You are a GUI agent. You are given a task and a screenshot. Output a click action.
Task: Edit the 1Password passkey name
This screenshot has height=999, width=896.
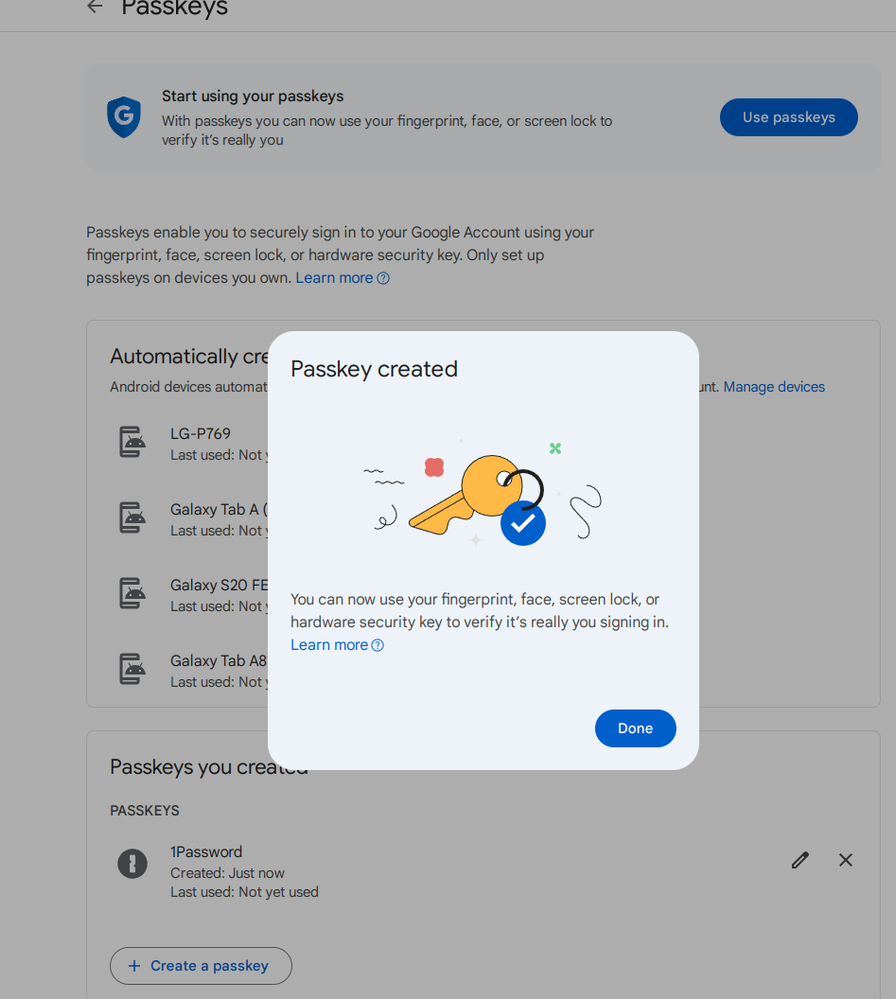(x=800, y=860)
